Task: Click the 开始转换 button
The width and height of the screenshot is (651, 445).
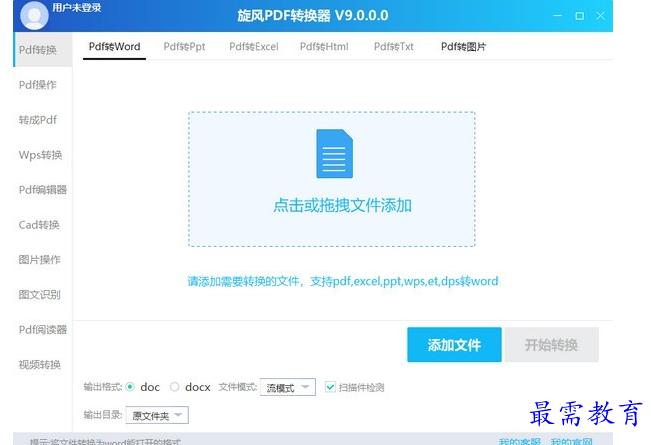Action: 551,345
